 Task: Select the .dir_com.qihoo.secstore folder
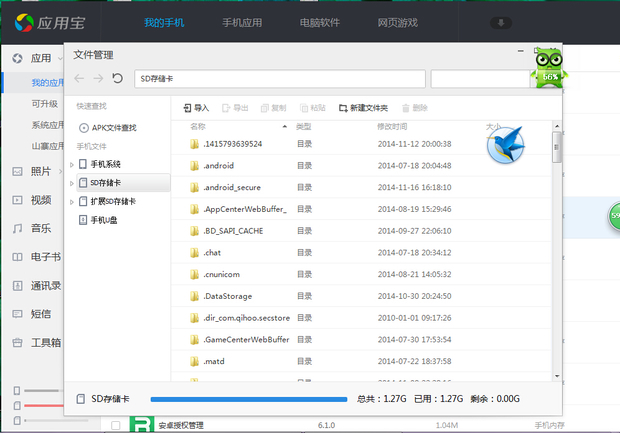point(361,318)
